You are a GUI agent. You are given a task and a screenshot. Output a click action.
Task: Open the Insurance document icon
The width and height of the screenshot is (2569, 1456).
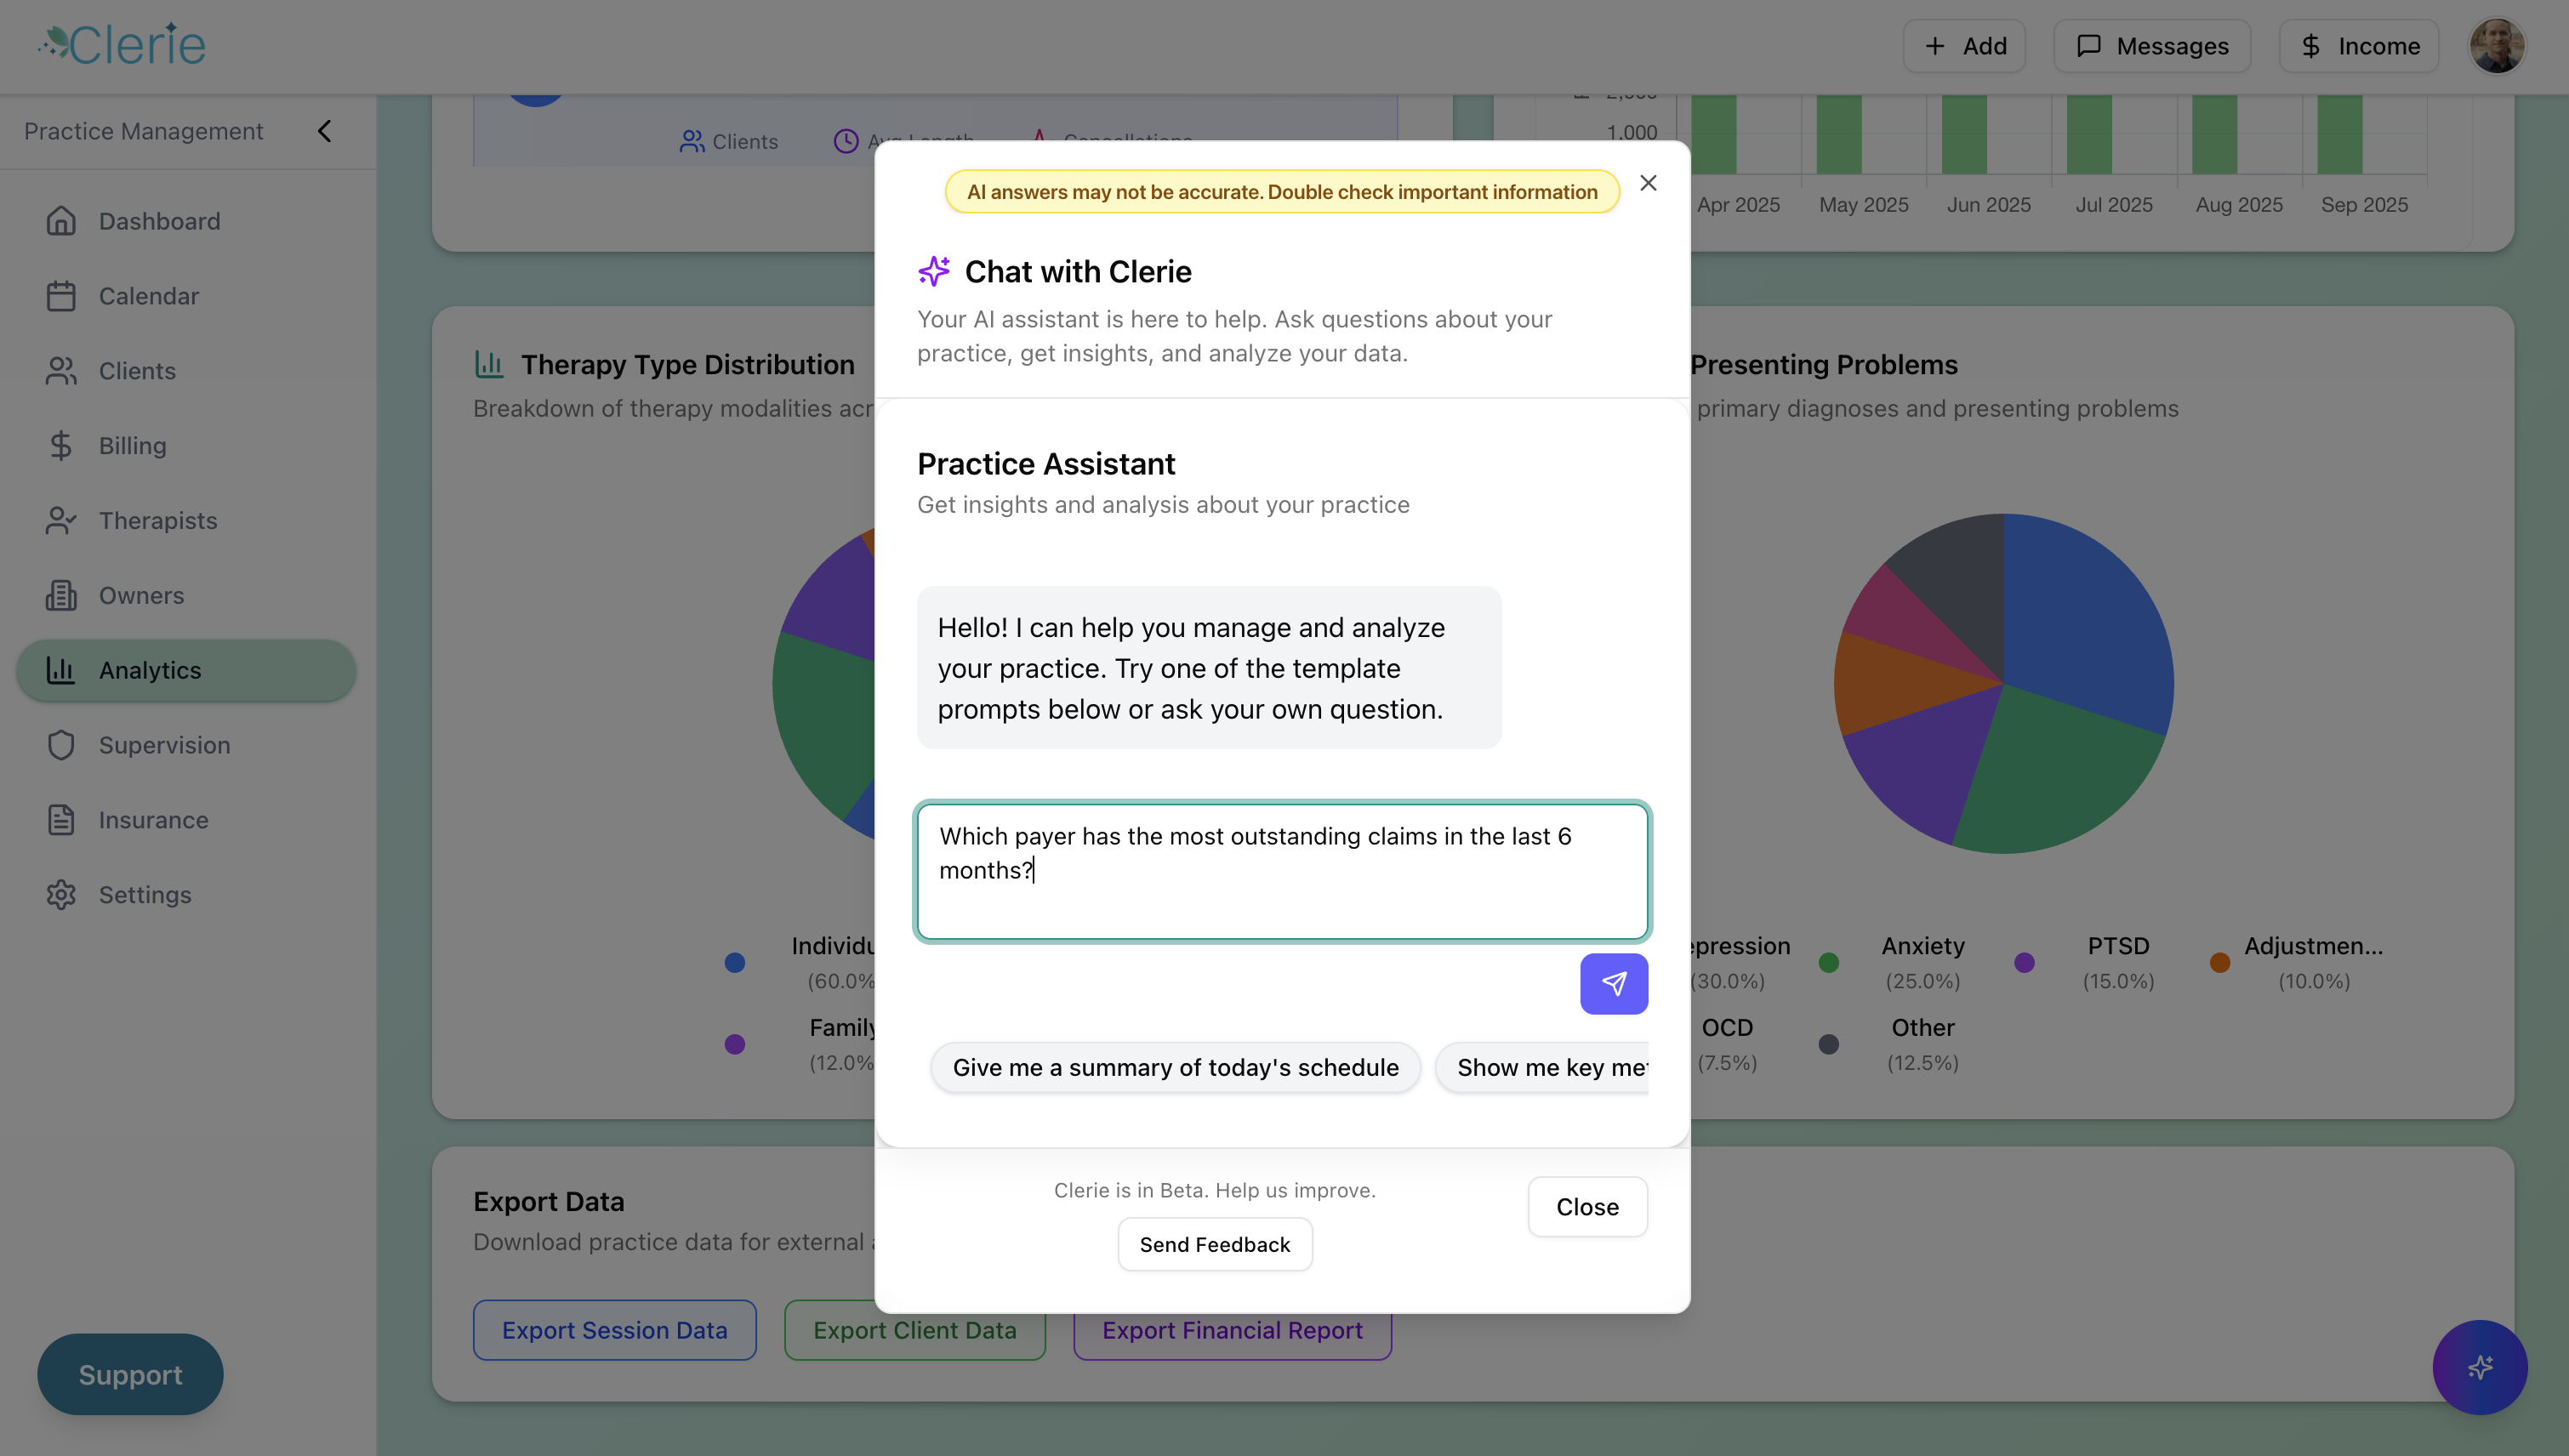62,820
